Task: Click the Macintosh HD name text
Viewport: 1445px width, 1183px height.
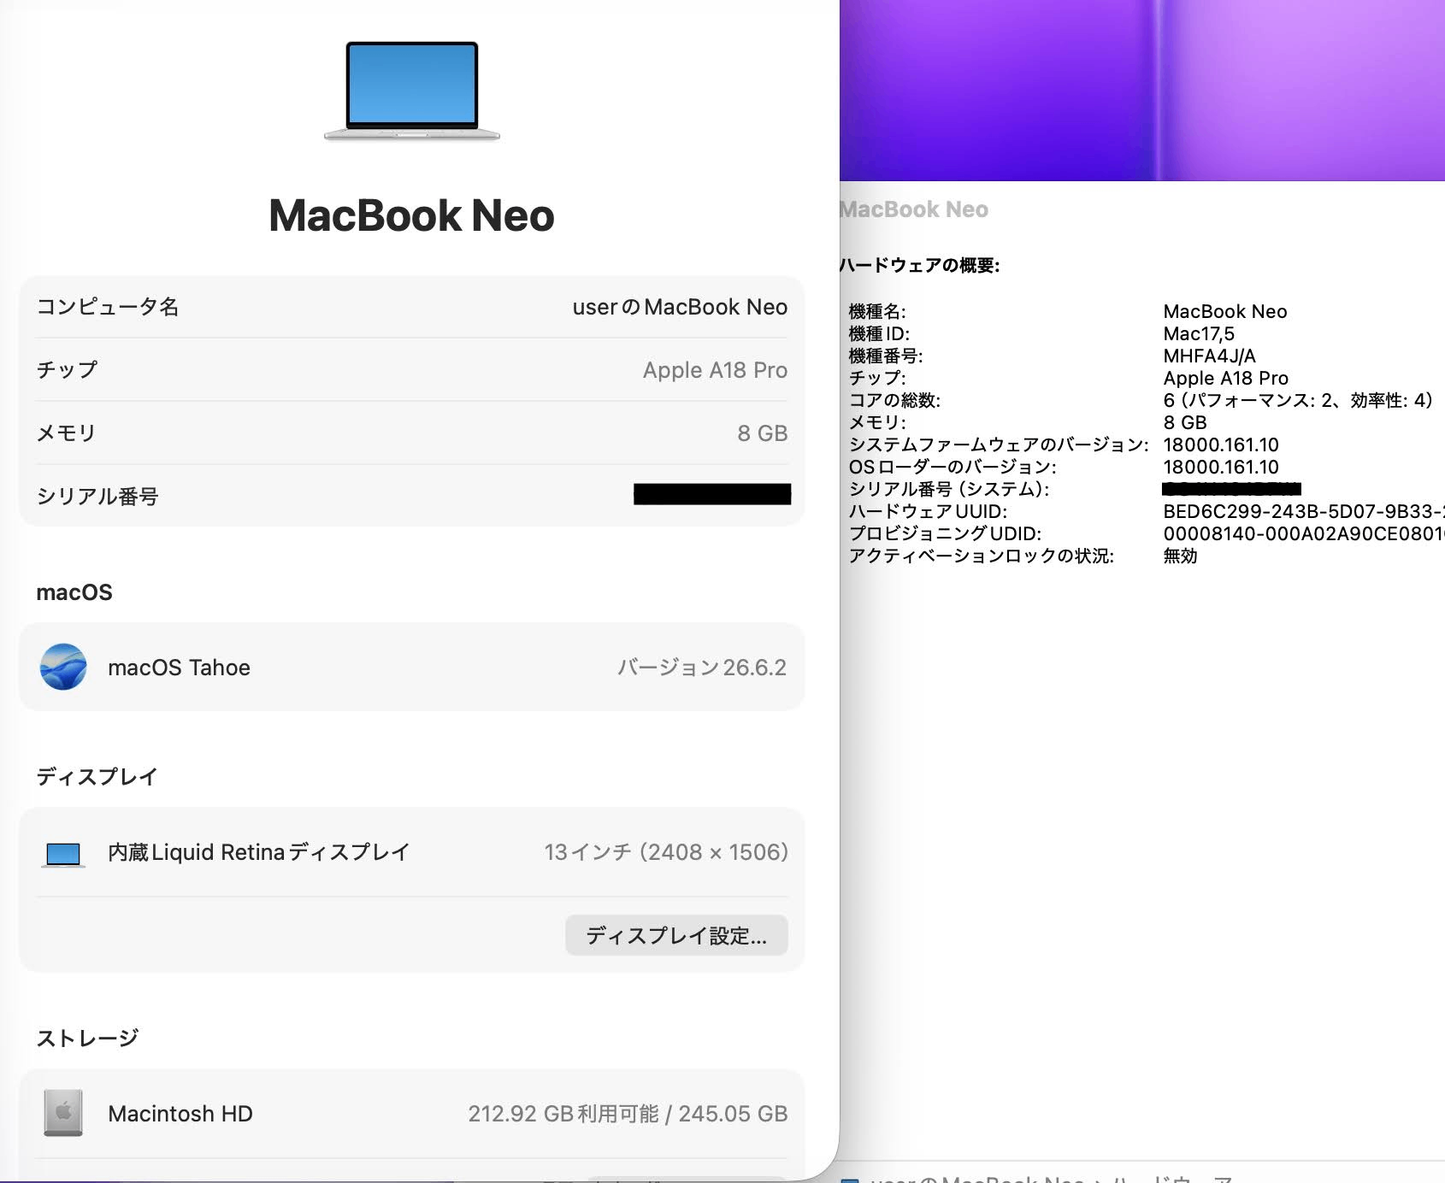Action: click(180, 1113)
